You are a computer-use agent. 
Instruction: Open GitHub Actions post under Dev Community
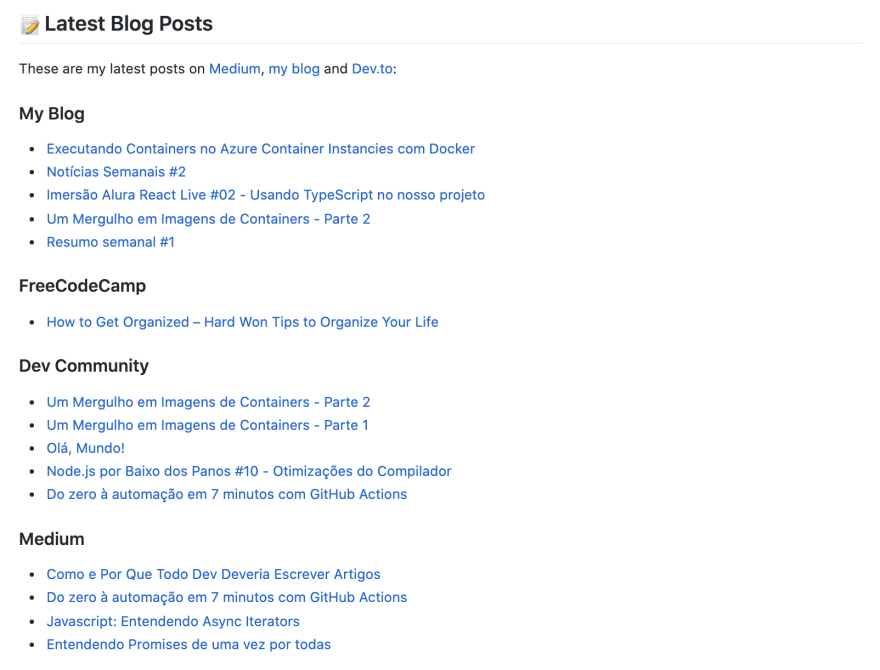227,494
